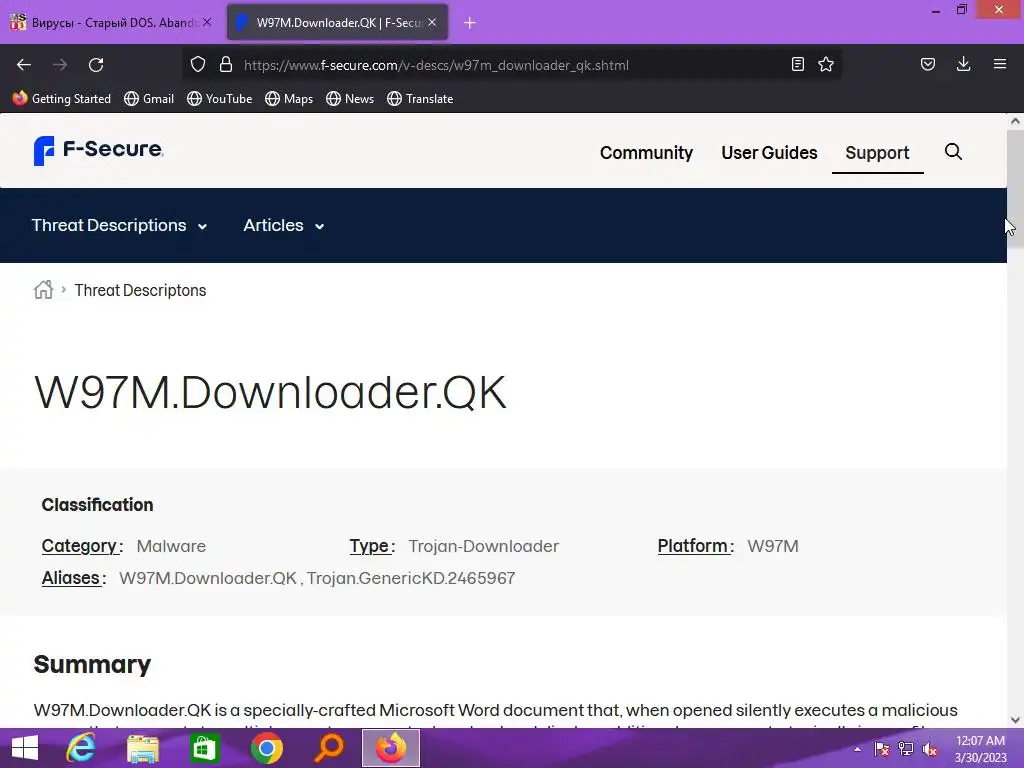Image resolution: width=1024 pixels, height=768 pixels.
Task: Open Getting Started bookmark
Action: tap(62, 99)
